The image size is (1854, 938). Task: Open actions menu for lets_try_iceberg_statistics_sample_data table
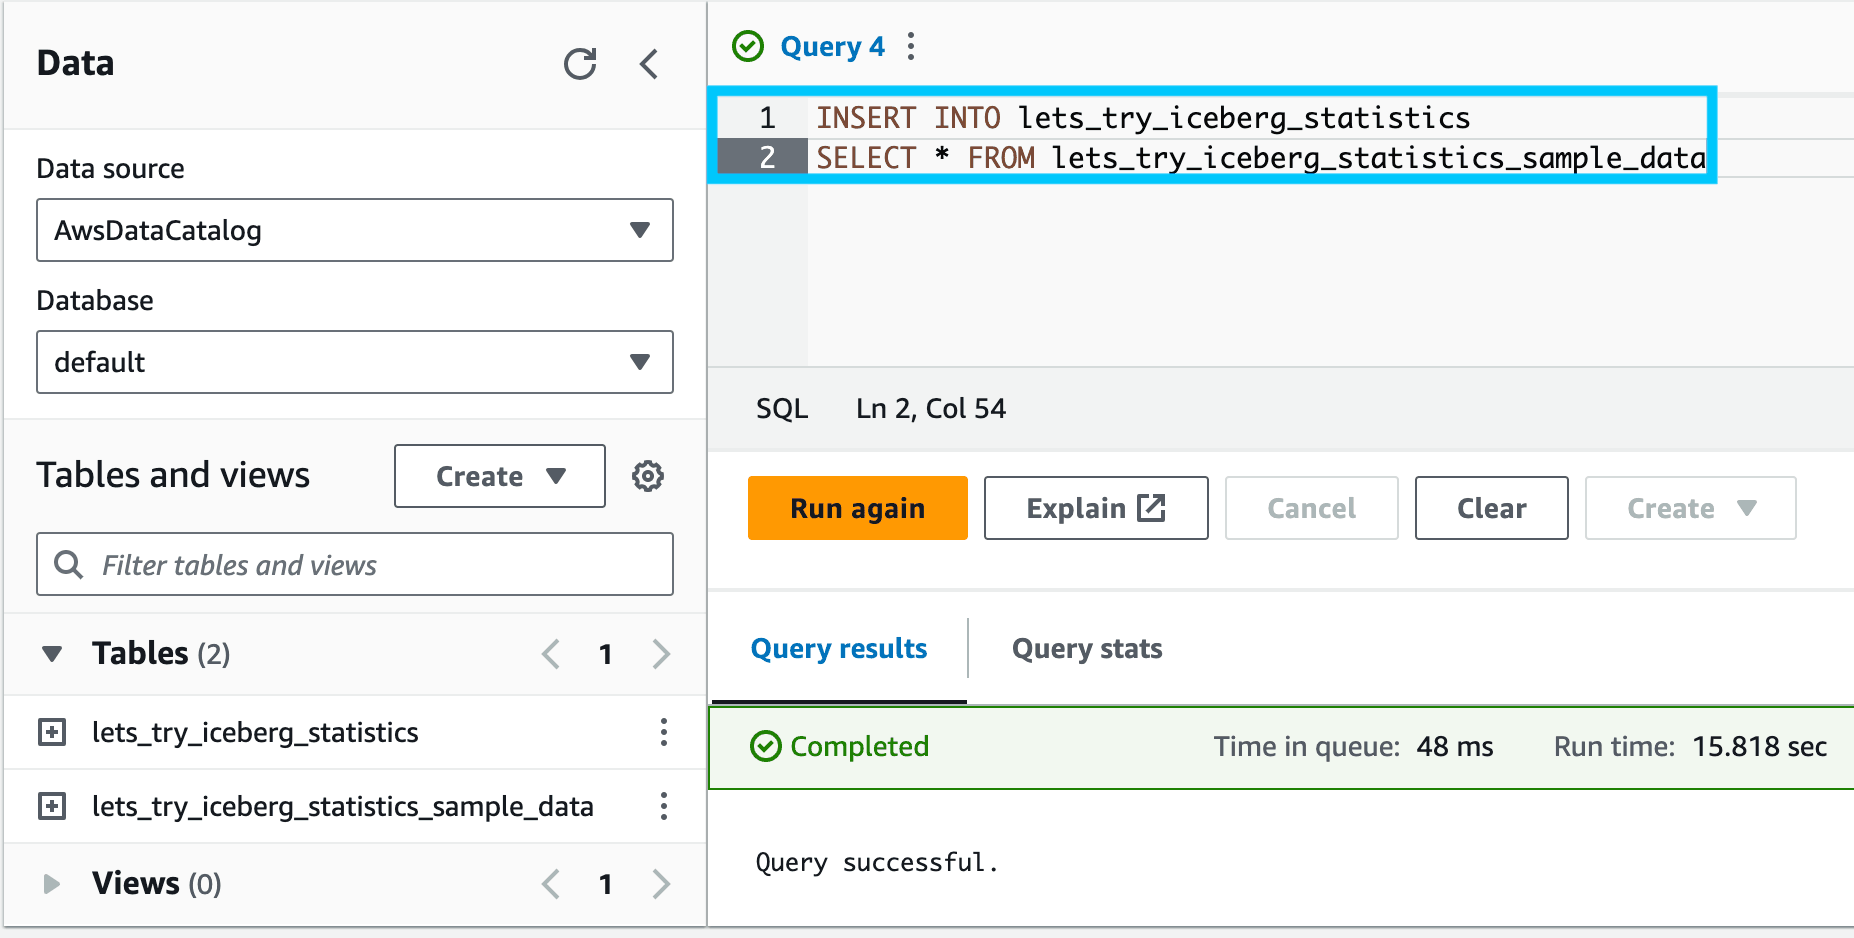pyautogui.click(x=663, y=806)
